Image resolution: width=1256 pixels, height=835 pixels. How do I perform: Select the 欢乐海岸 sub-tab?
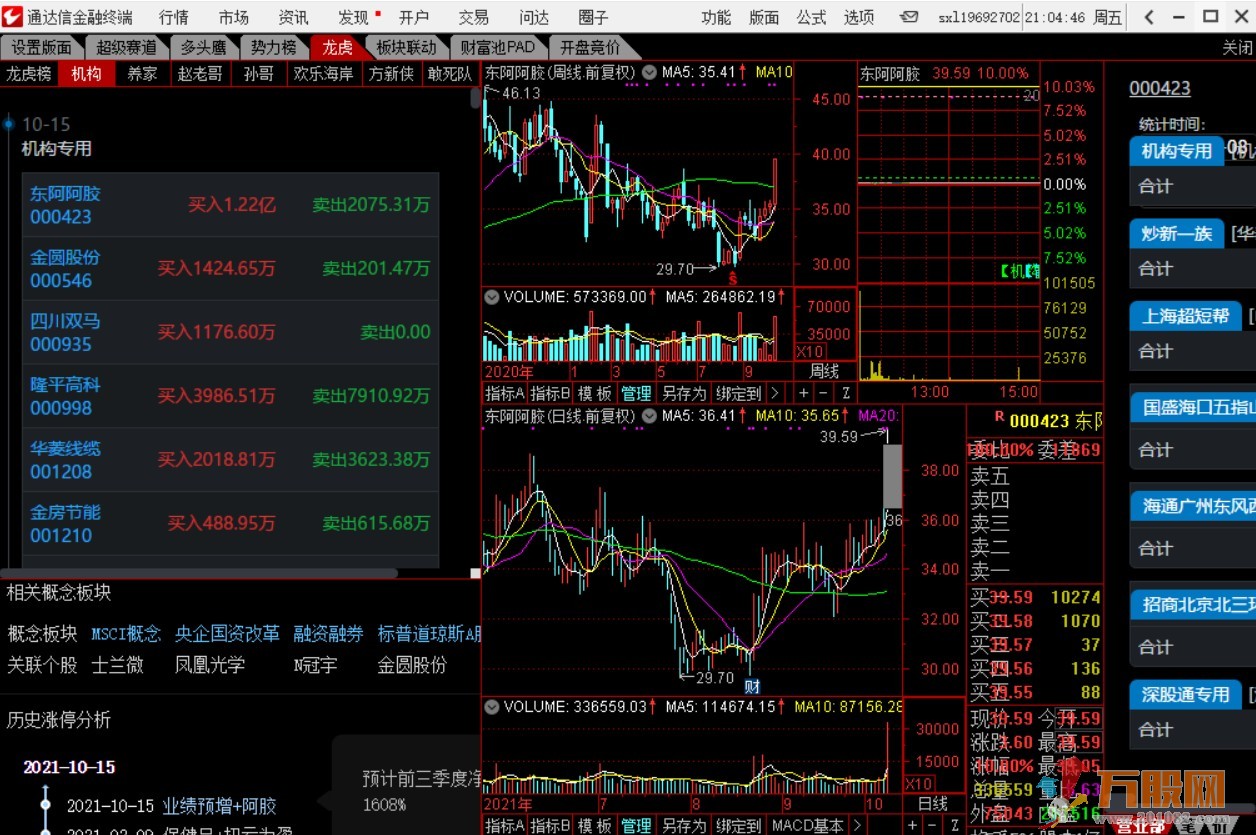tap(323, 73)
